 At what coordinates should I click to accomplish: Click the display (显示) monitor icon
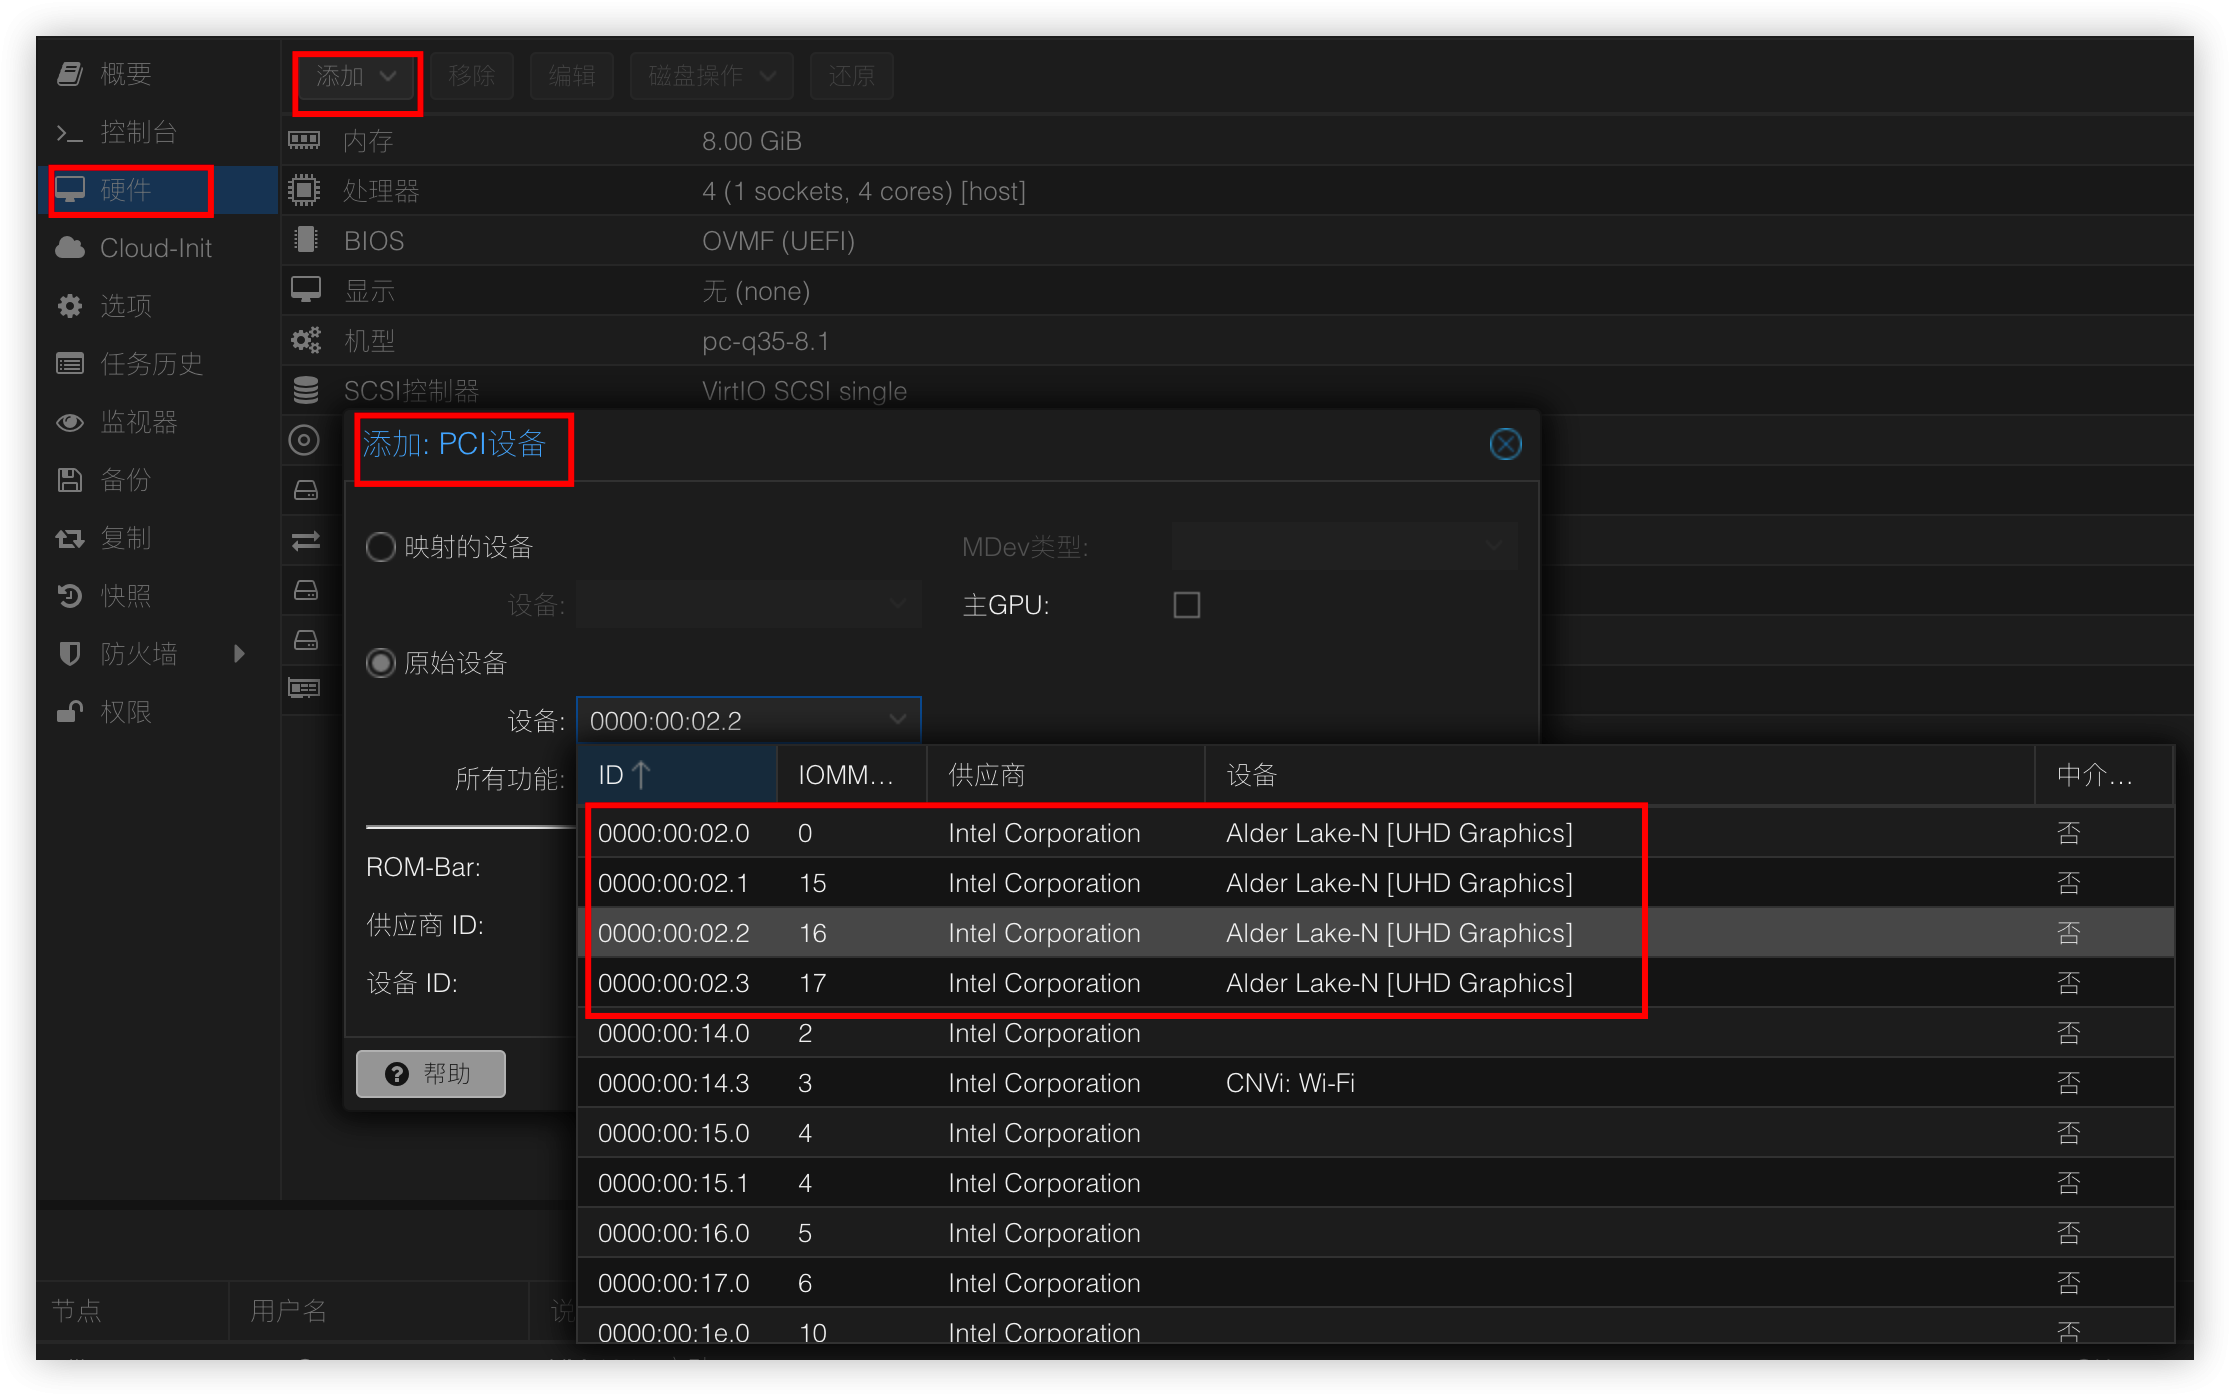point(305,290)
